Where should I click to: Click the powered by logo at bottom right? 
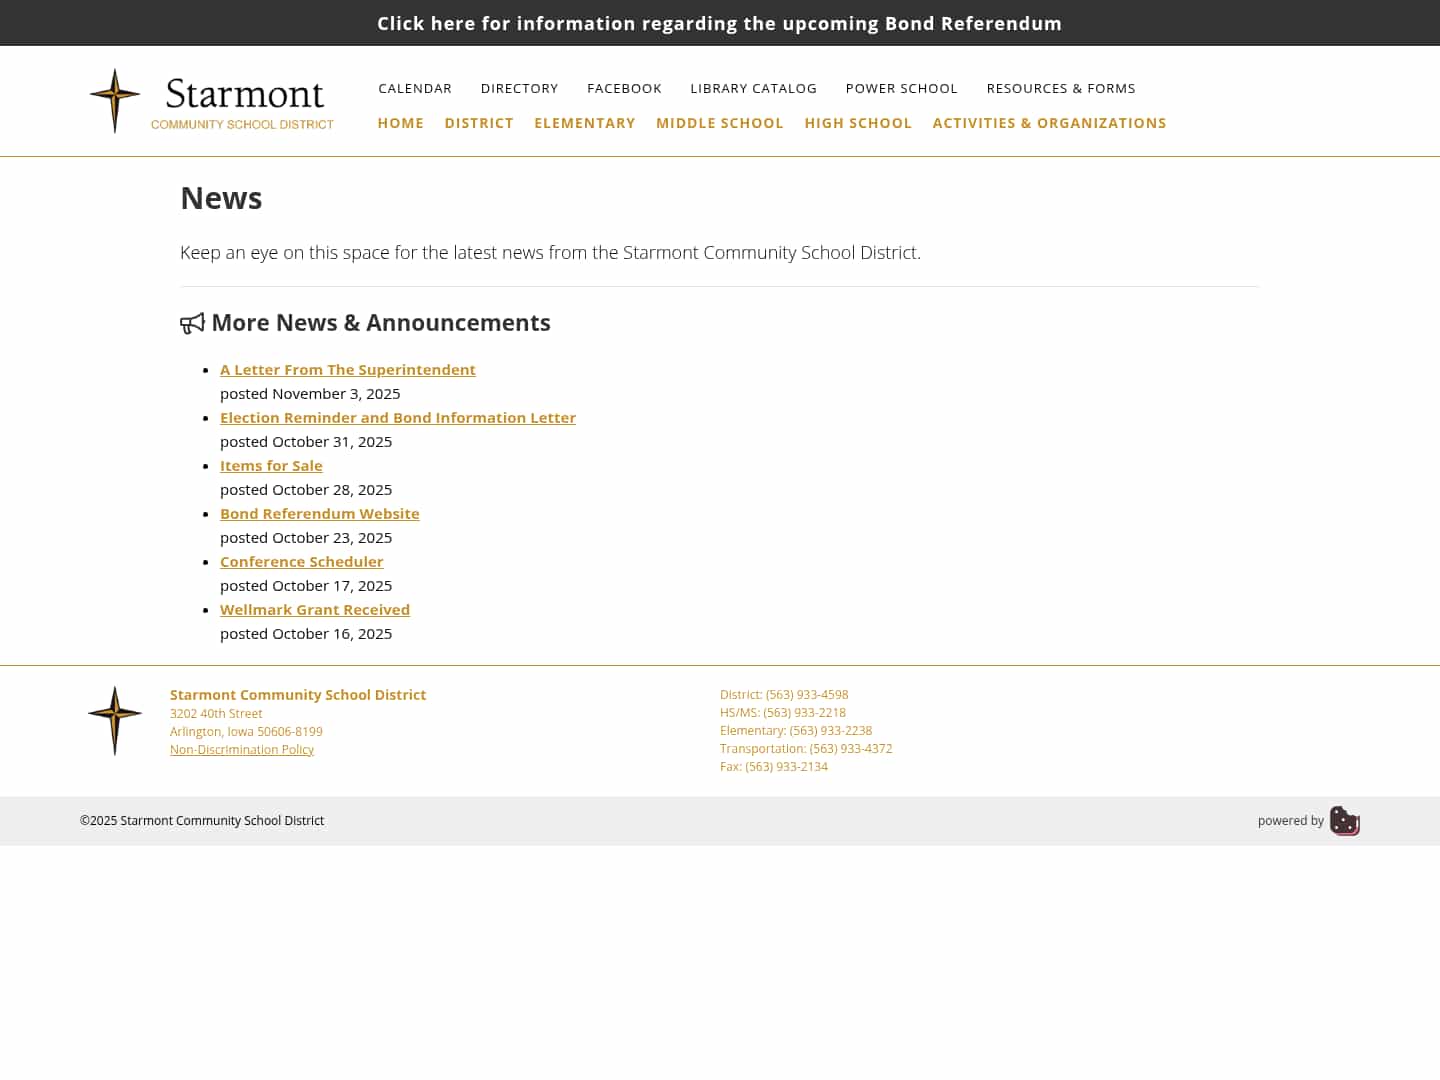click(x=1344, y=820)
